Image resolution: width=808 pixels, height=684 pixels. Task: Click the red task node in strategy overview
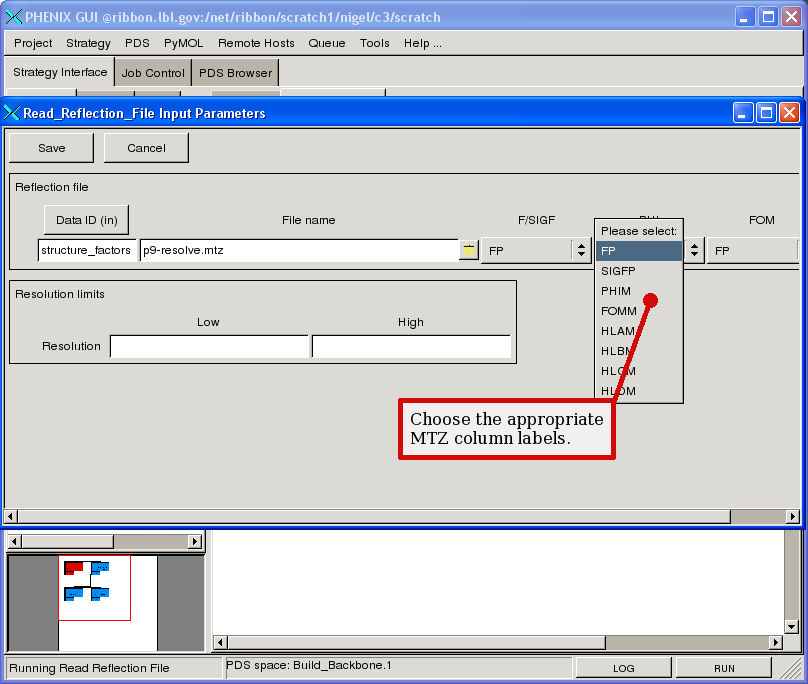tap(73, 568)
